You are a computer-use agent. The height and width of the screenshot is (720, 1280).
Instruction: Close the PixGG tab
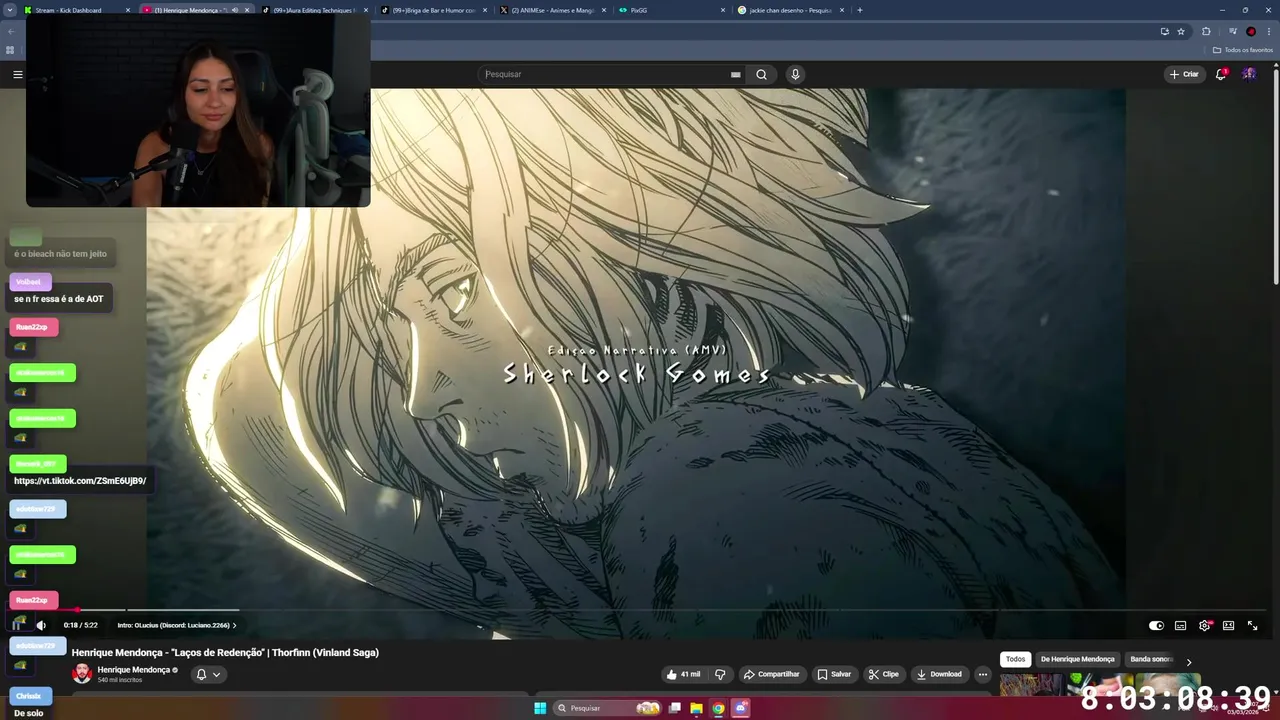pyautogui.click(x=722, y=10)
